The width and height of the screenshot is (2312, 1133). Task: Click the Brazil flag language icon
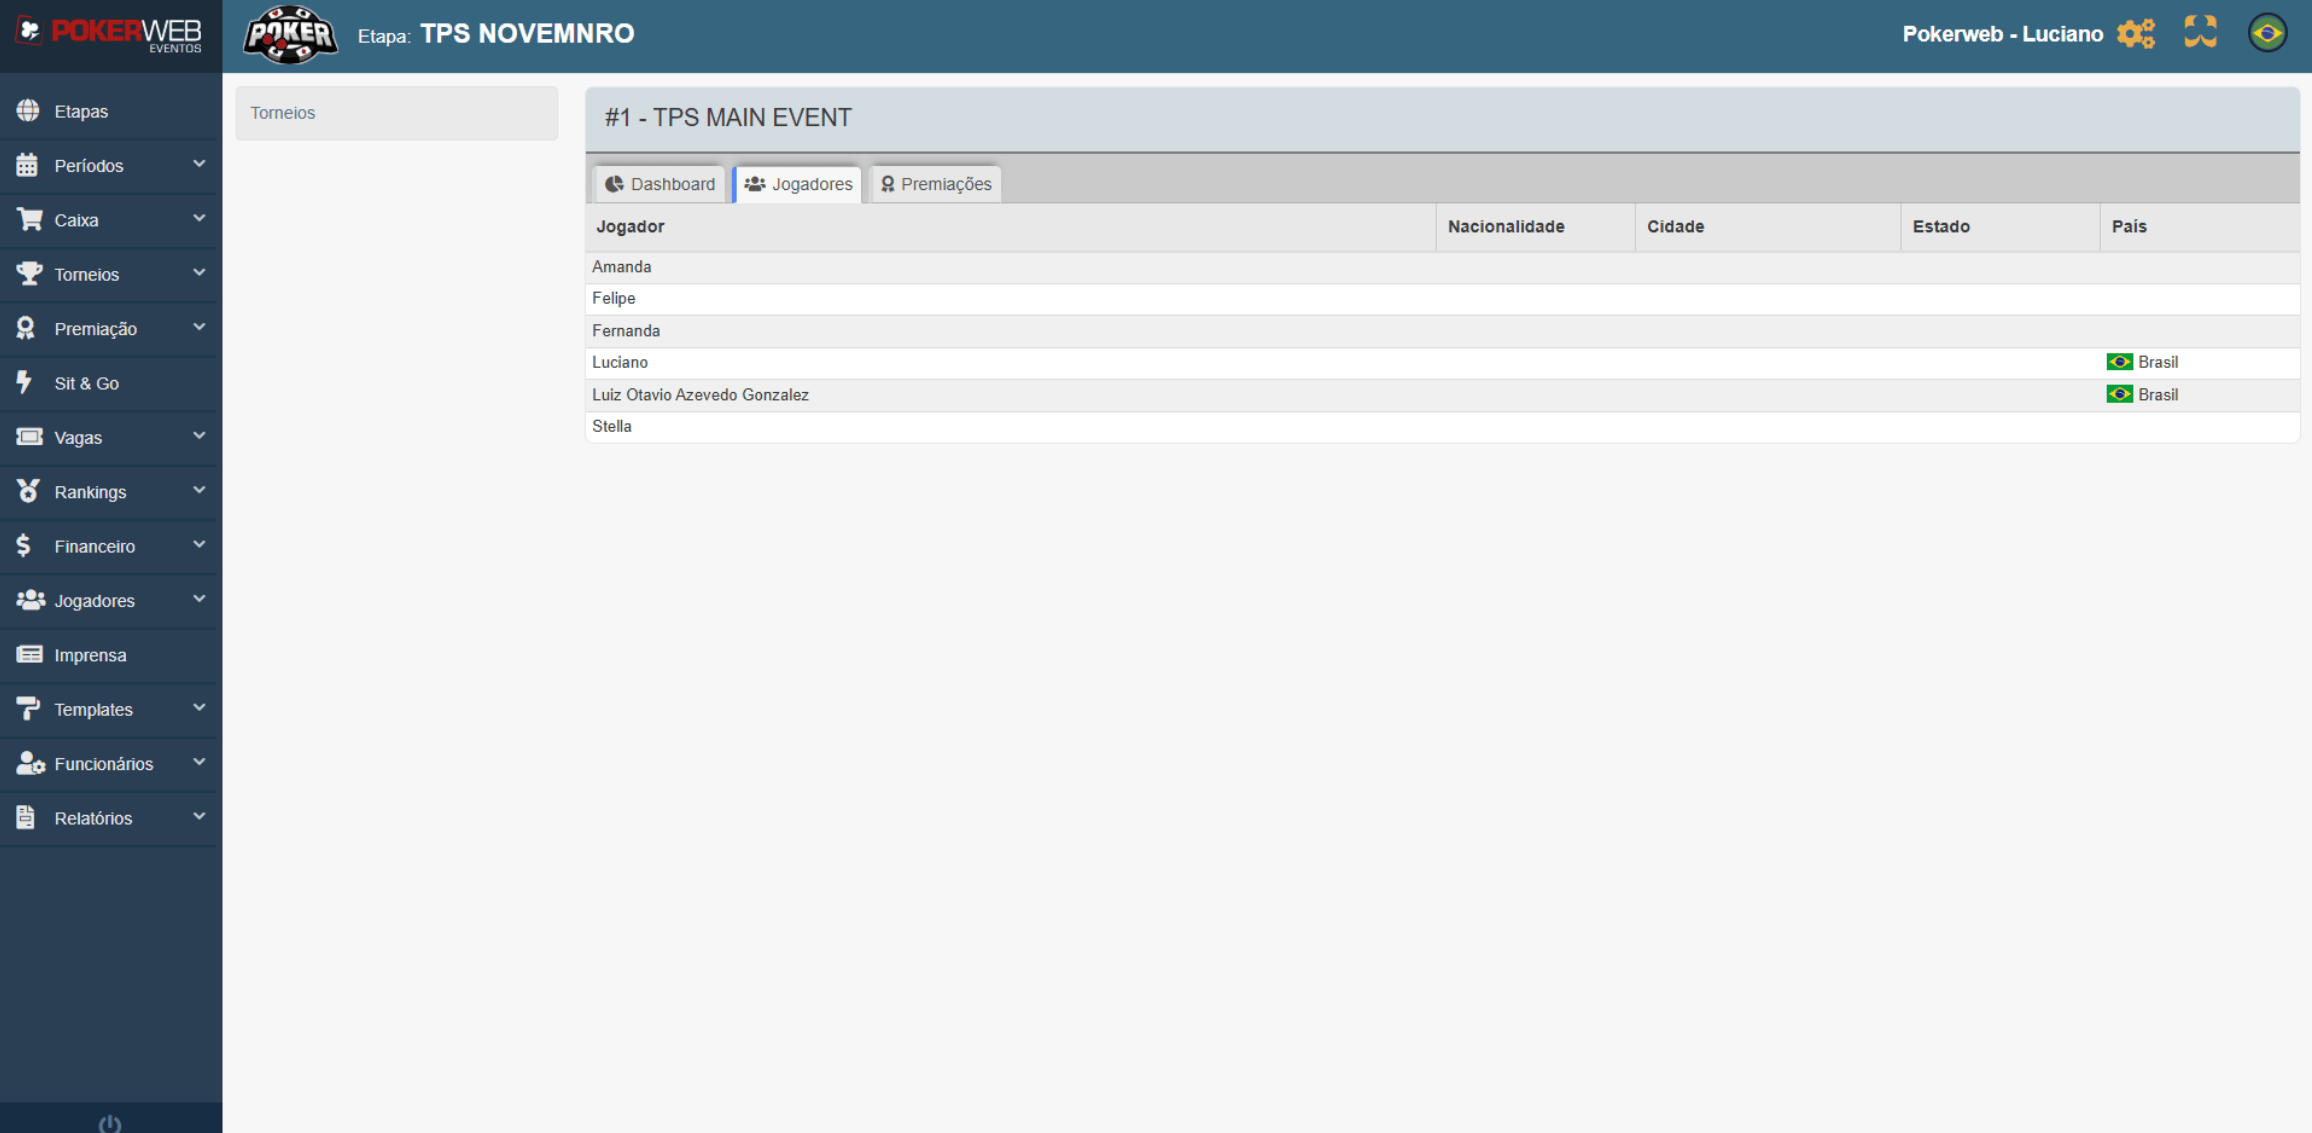tap(2267, 33)
